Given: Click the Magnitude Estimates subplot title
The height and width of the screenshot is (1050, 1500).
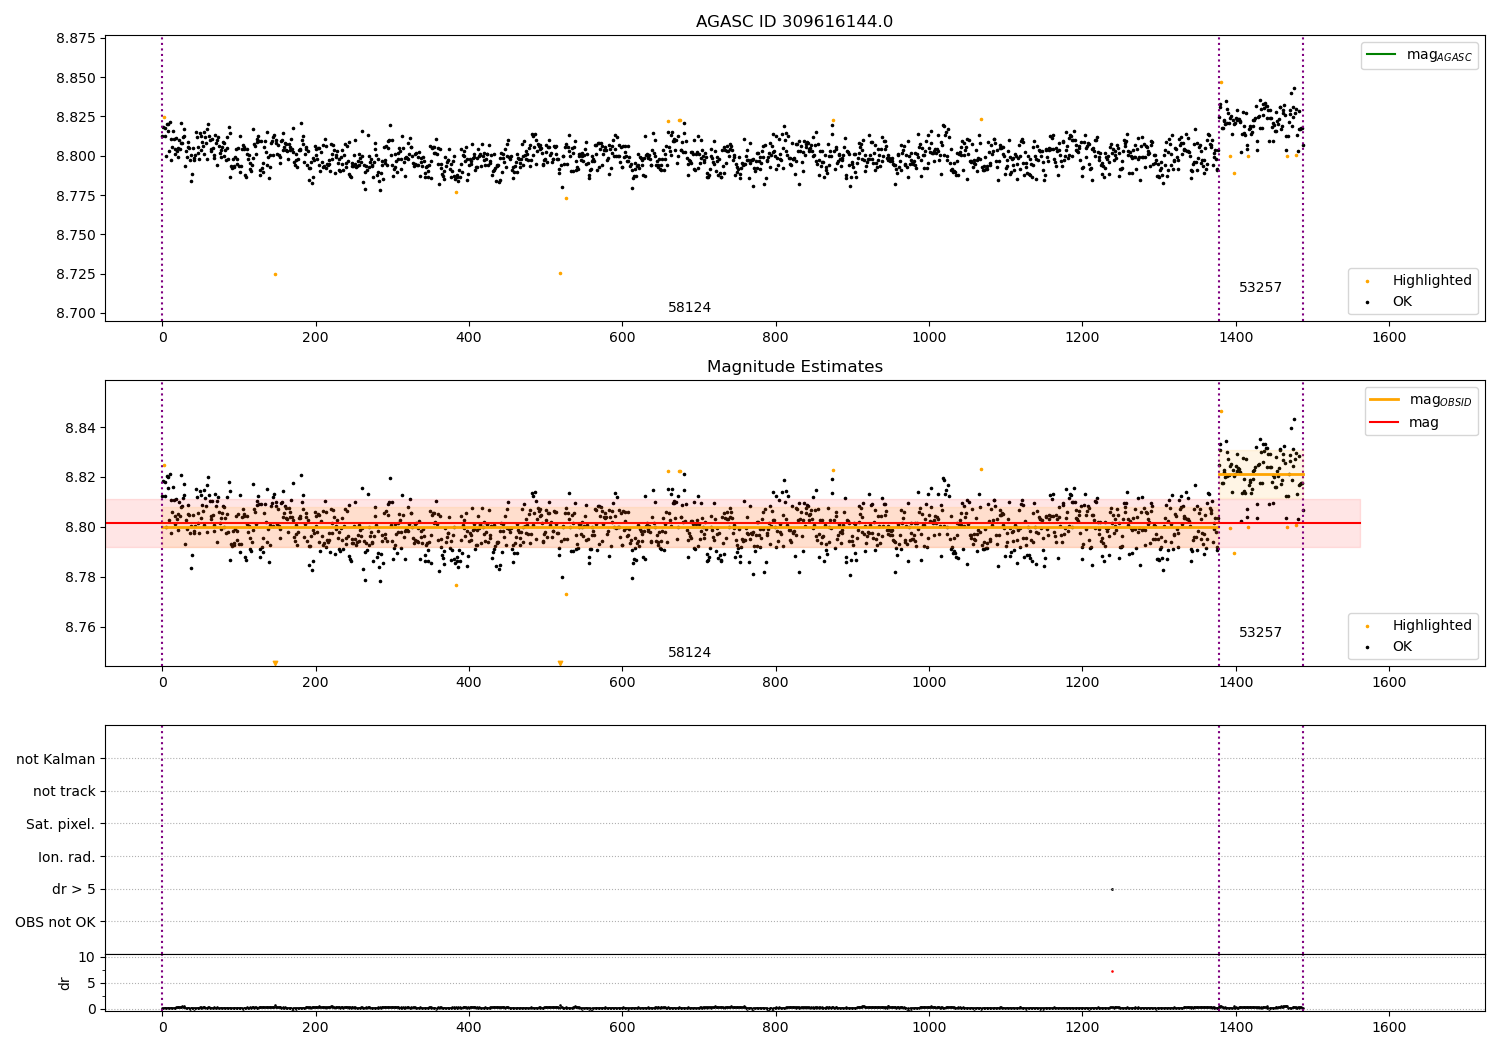Looking at the screenshot, I should [x=794, y=367].
